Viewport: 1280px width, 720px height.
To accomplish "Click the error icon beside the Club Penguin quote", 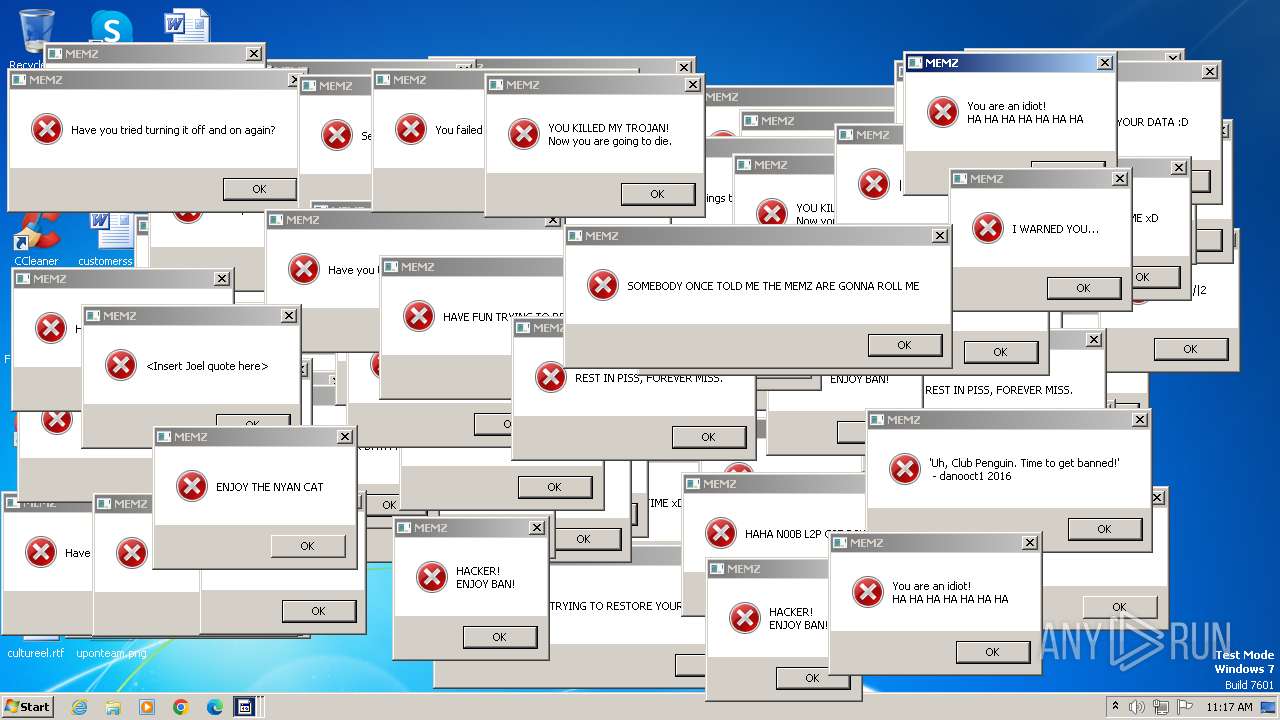I will click(904, 469).
